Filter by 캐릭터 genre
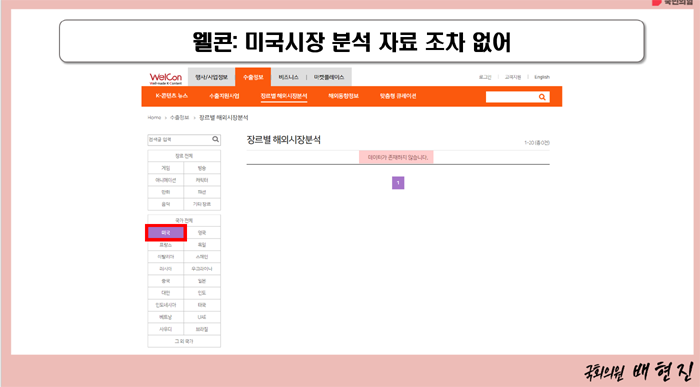 pyautogui.click(x=202, y=180)
